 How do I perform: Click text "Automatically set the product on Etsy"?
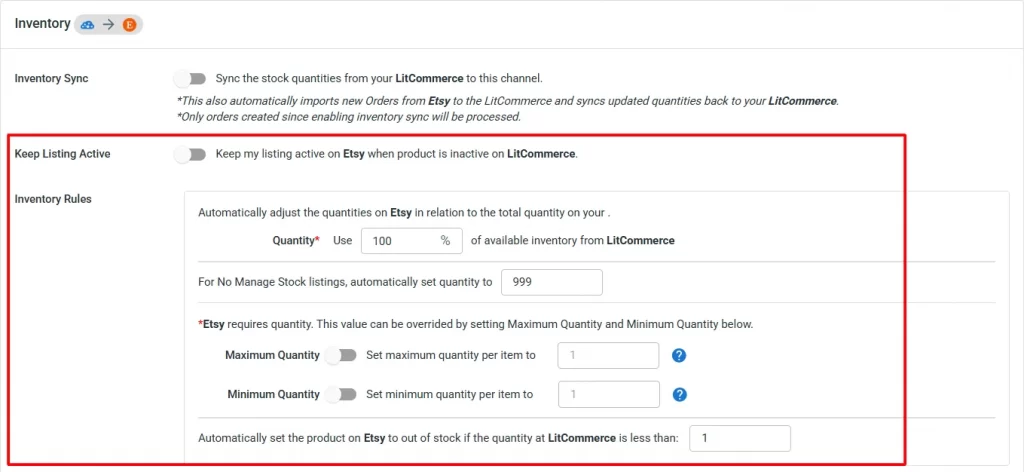[x=292, y=439]
